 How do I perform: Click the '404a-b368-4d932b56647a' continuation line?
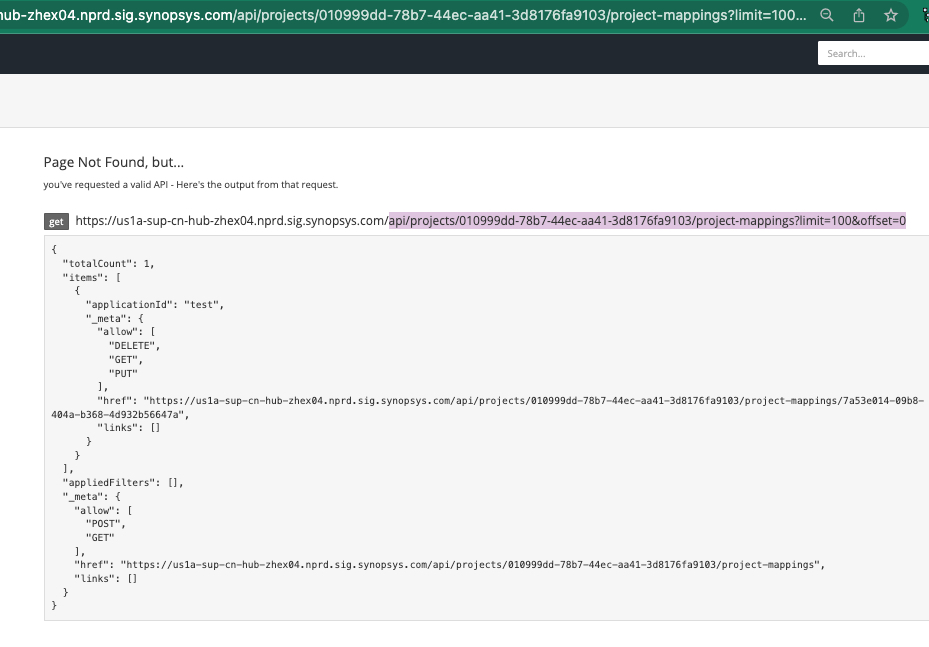coord(120,414)
